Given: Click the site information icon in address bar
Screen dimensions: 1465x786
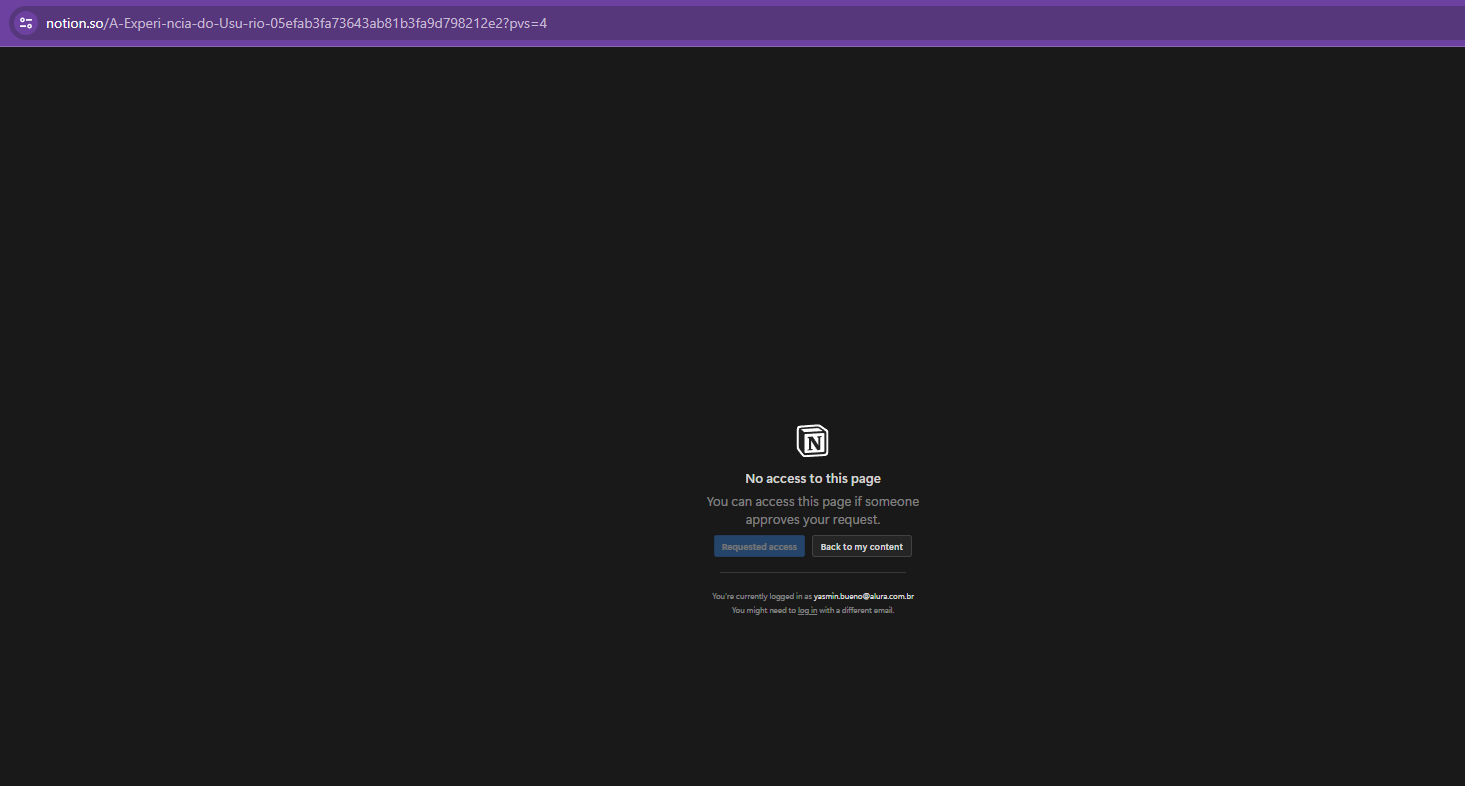Looking at the screenshot, I should click(26, 23).
